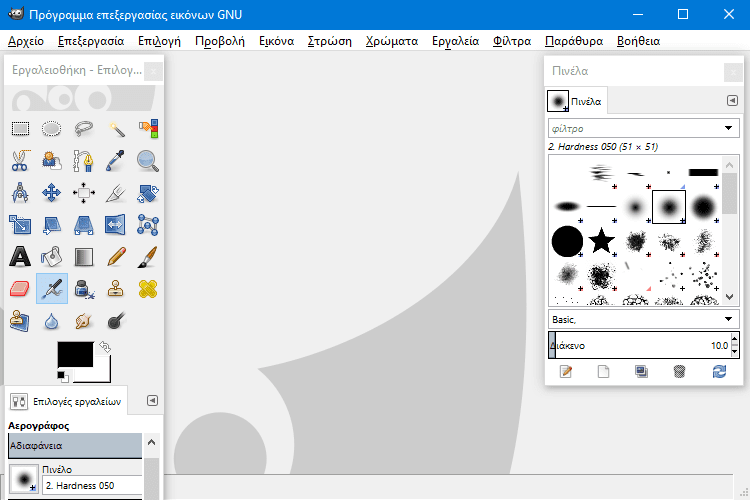Swap foreground and background colors
Image resolution: width=750 pixels, height=500 pixels.
pyautogui.click(x=104, y=347)
